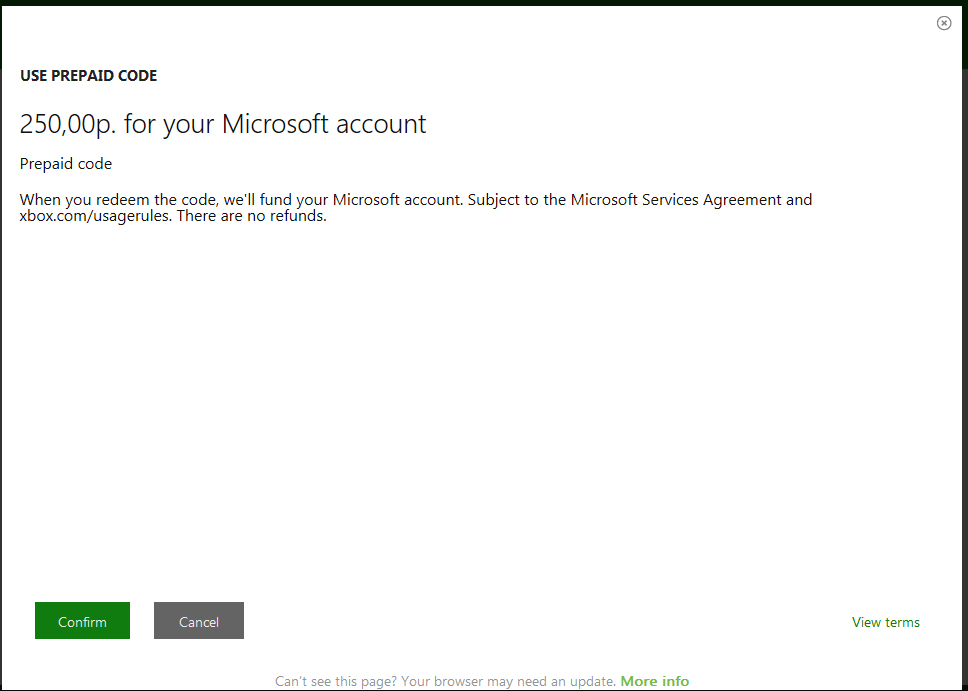Open the View terms link
This screenshot has height=691, width=968.
885,622
